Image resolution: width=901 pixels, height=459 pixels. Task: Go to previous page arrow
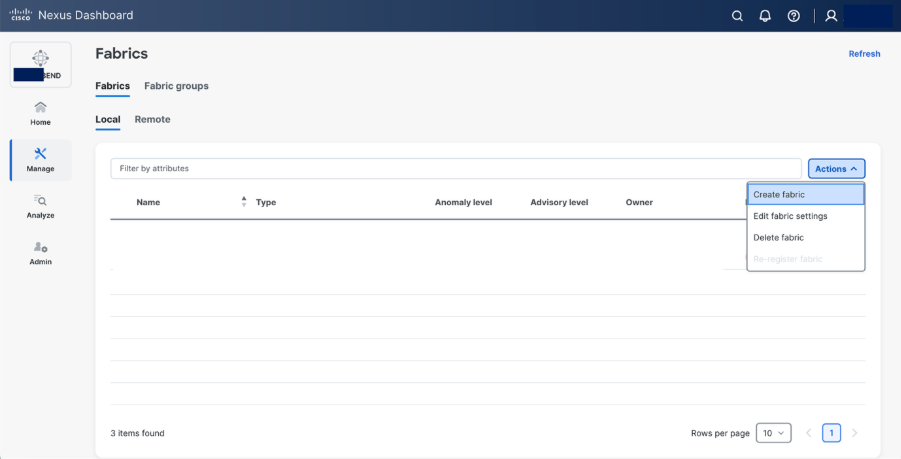(808, 433)
